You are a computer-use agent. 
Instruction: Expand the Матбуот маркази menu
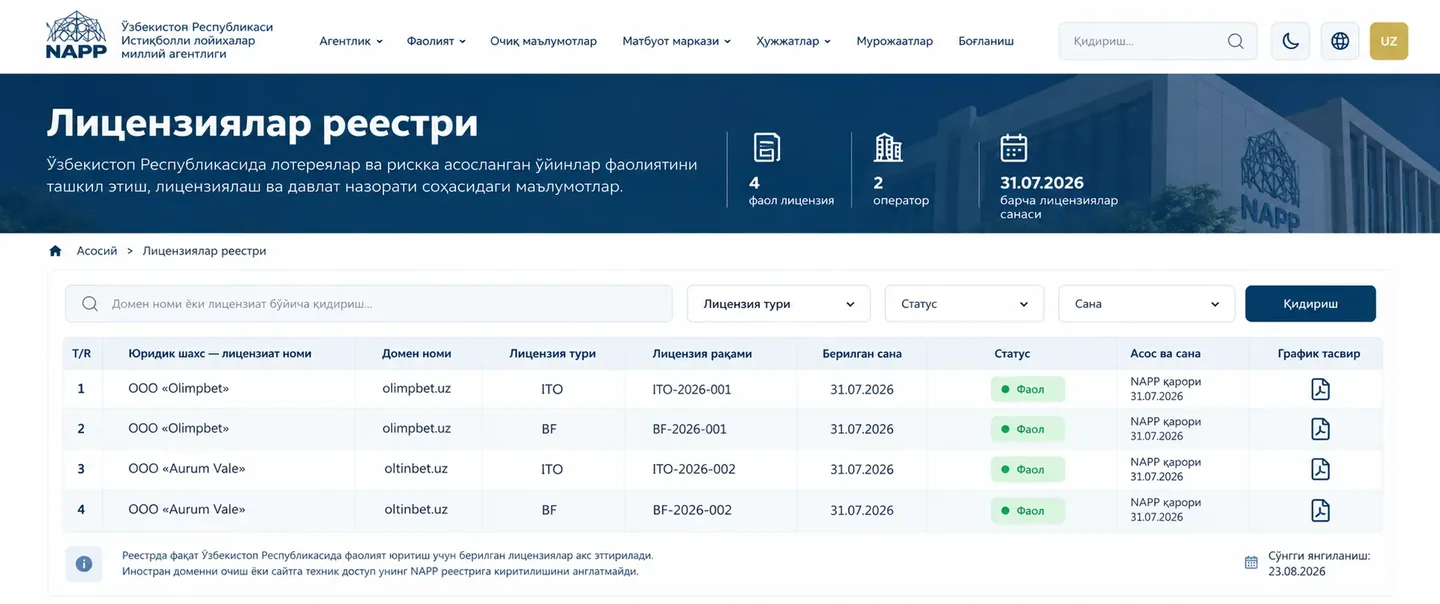click(676, 41)
